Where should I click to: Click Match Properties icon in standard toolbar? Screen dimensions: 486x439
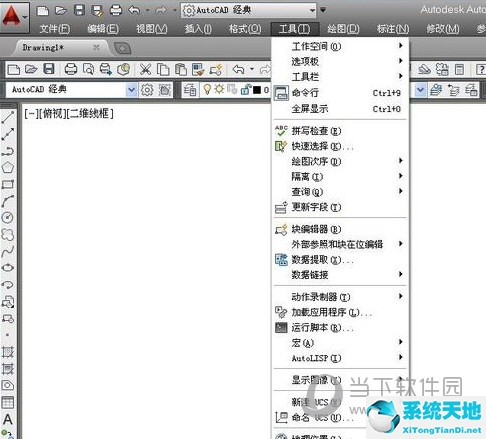coord(198,69)
